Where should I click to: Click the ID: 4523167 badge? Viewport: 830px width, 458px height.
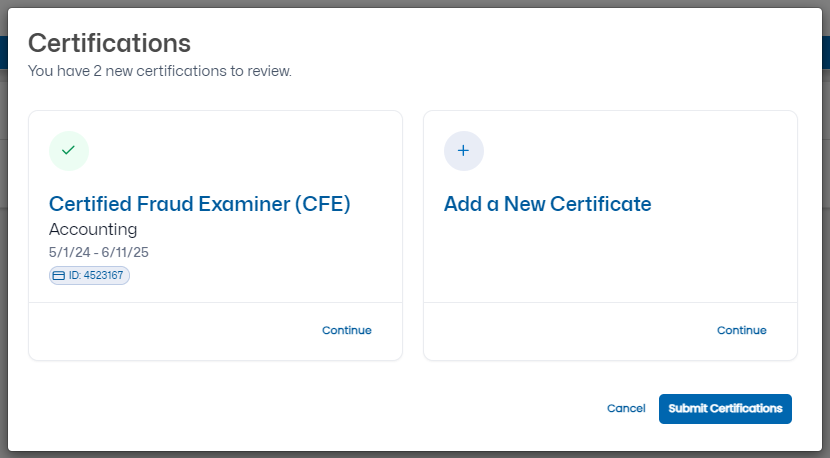(x=90, y=275)
